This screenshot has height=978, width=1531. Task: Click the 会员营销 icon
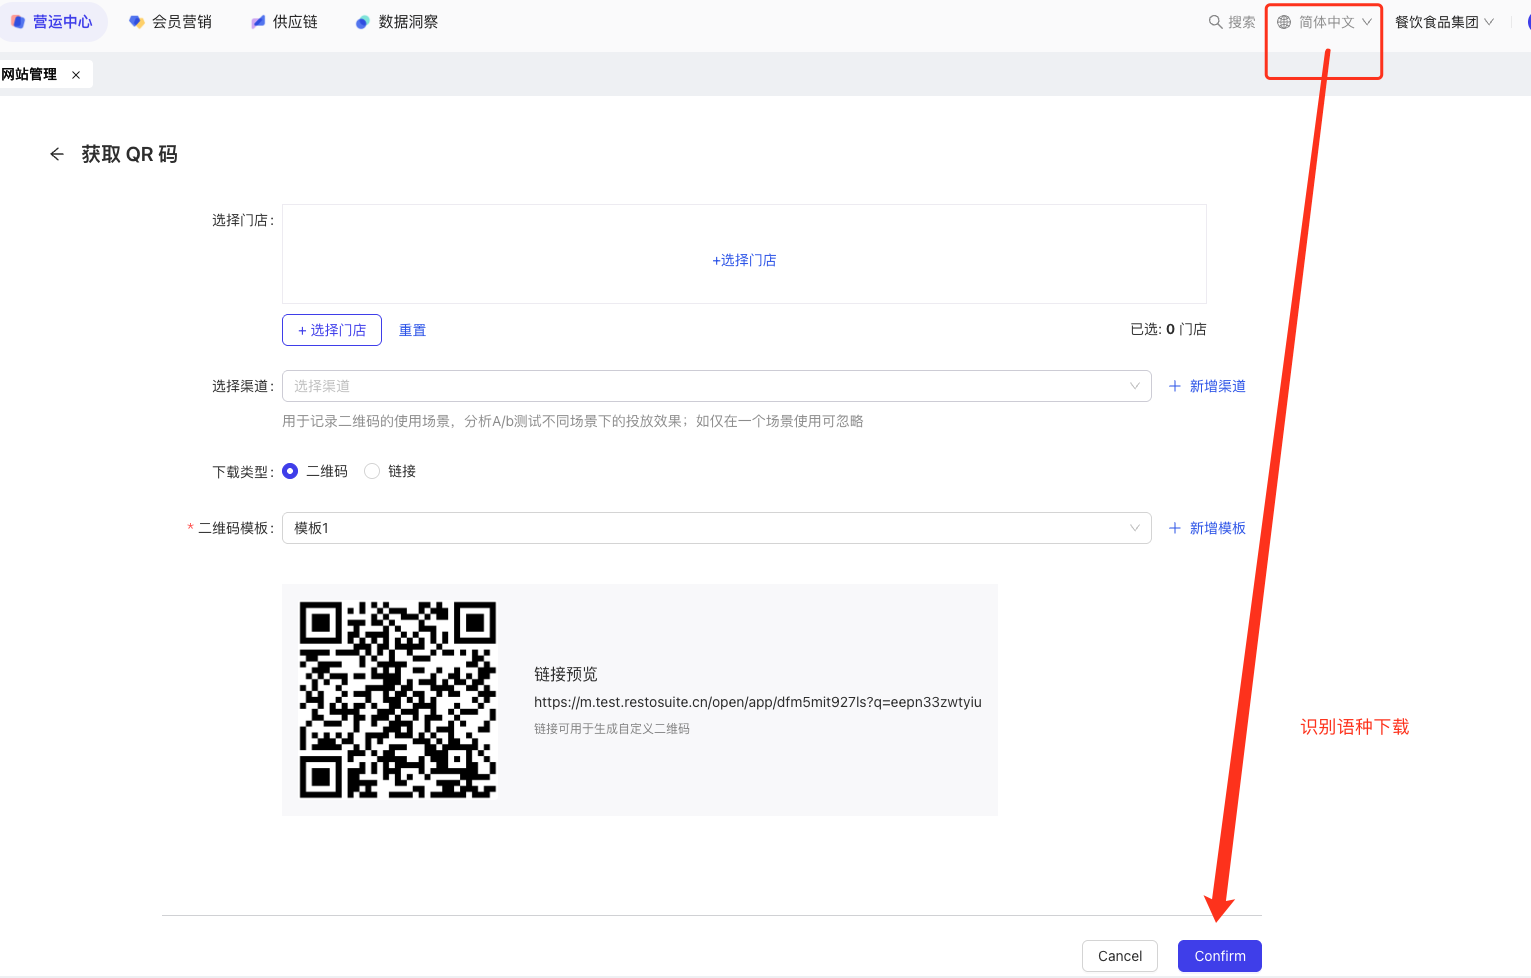137,22
